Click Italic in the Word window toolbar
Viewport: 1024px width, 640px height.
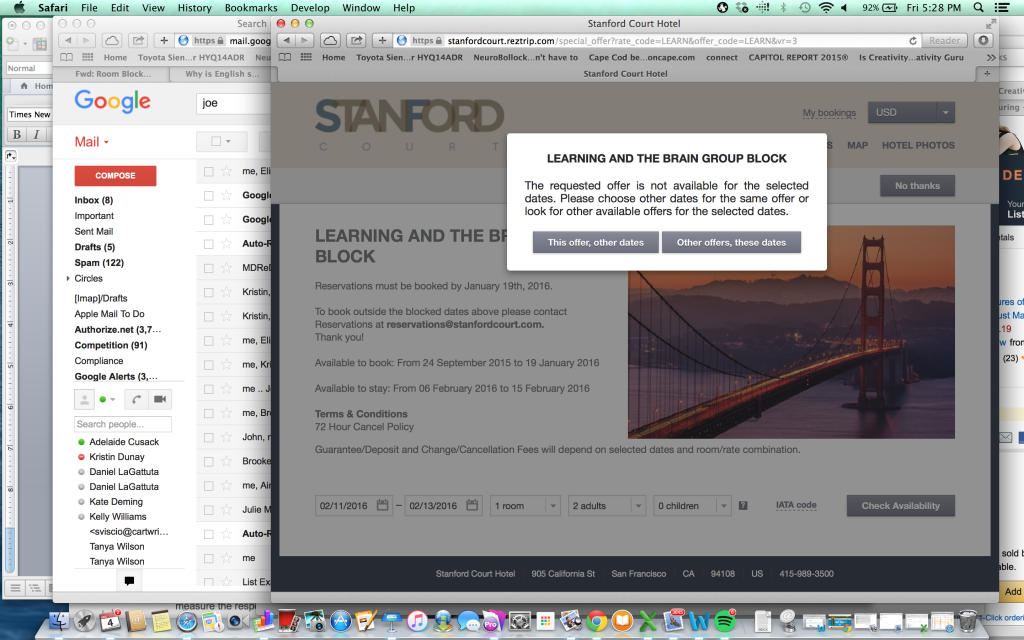pyautogui.click(x=37, y=134)
